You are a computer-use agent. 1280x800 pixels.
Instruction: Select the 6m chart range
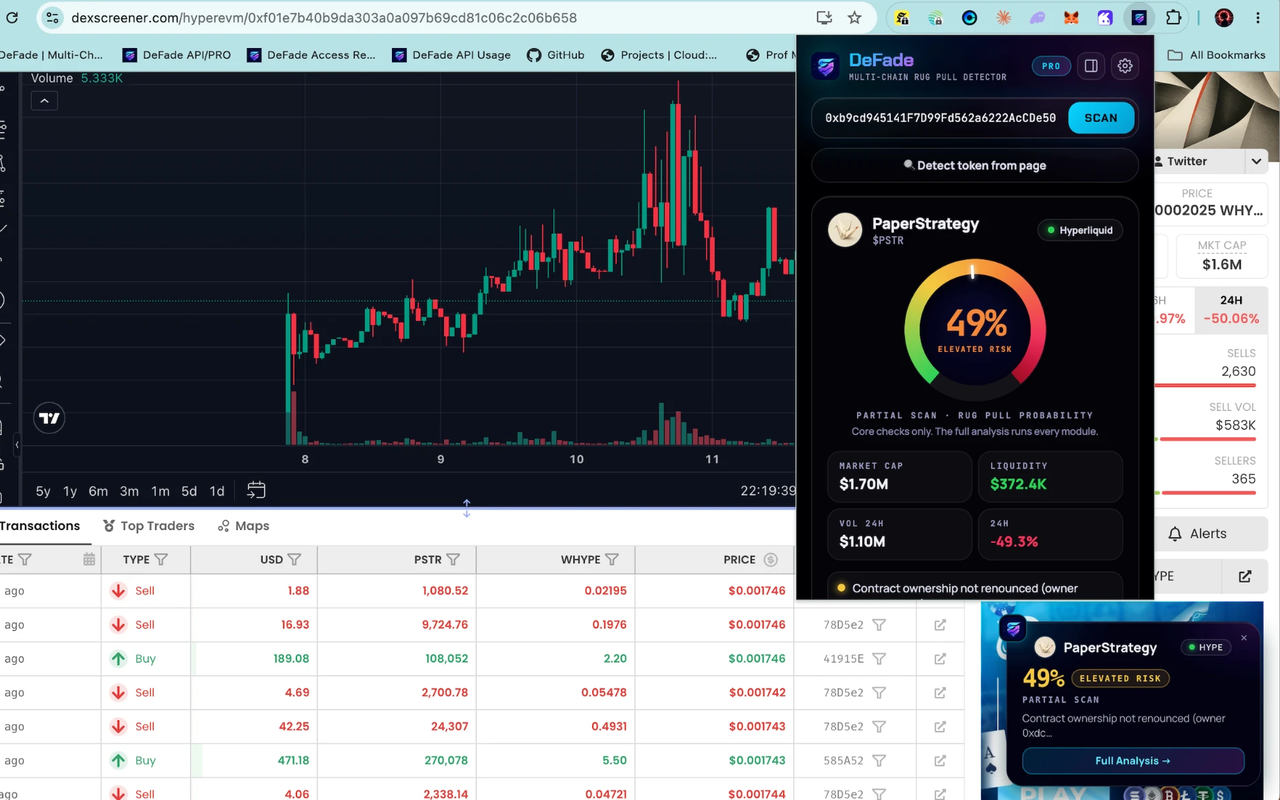(98, 491)
